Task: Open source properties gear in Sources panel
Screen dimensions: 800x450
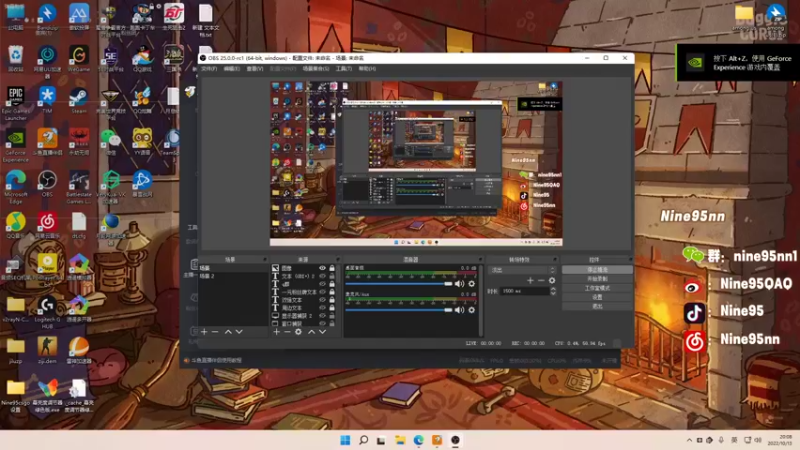Action: point(298,332)
